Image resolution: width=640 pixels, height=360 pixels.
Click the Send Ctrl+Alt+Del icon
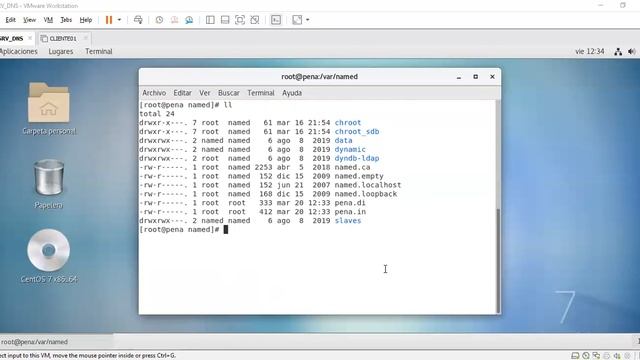pyautogui.click(x=138, y=20)
